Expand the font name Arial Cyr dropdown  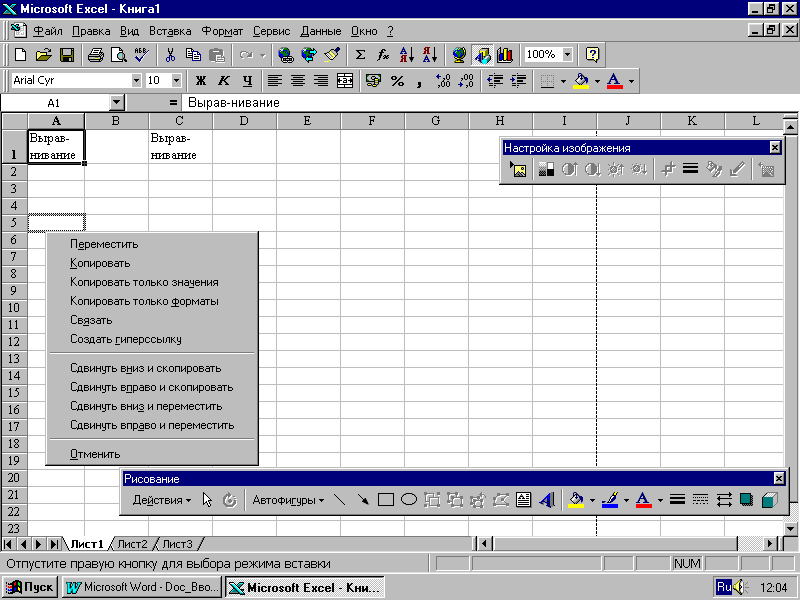pyautogui.click(x=136, y=81)
